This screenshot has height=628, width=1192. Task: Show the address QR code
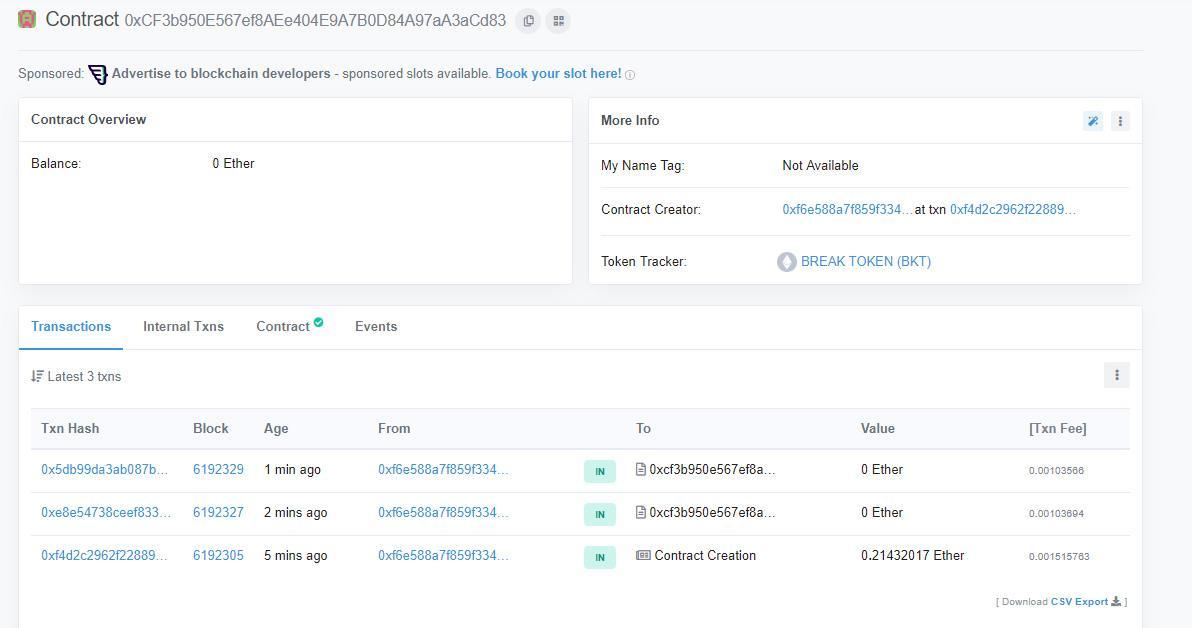click(x=559, y=21)
